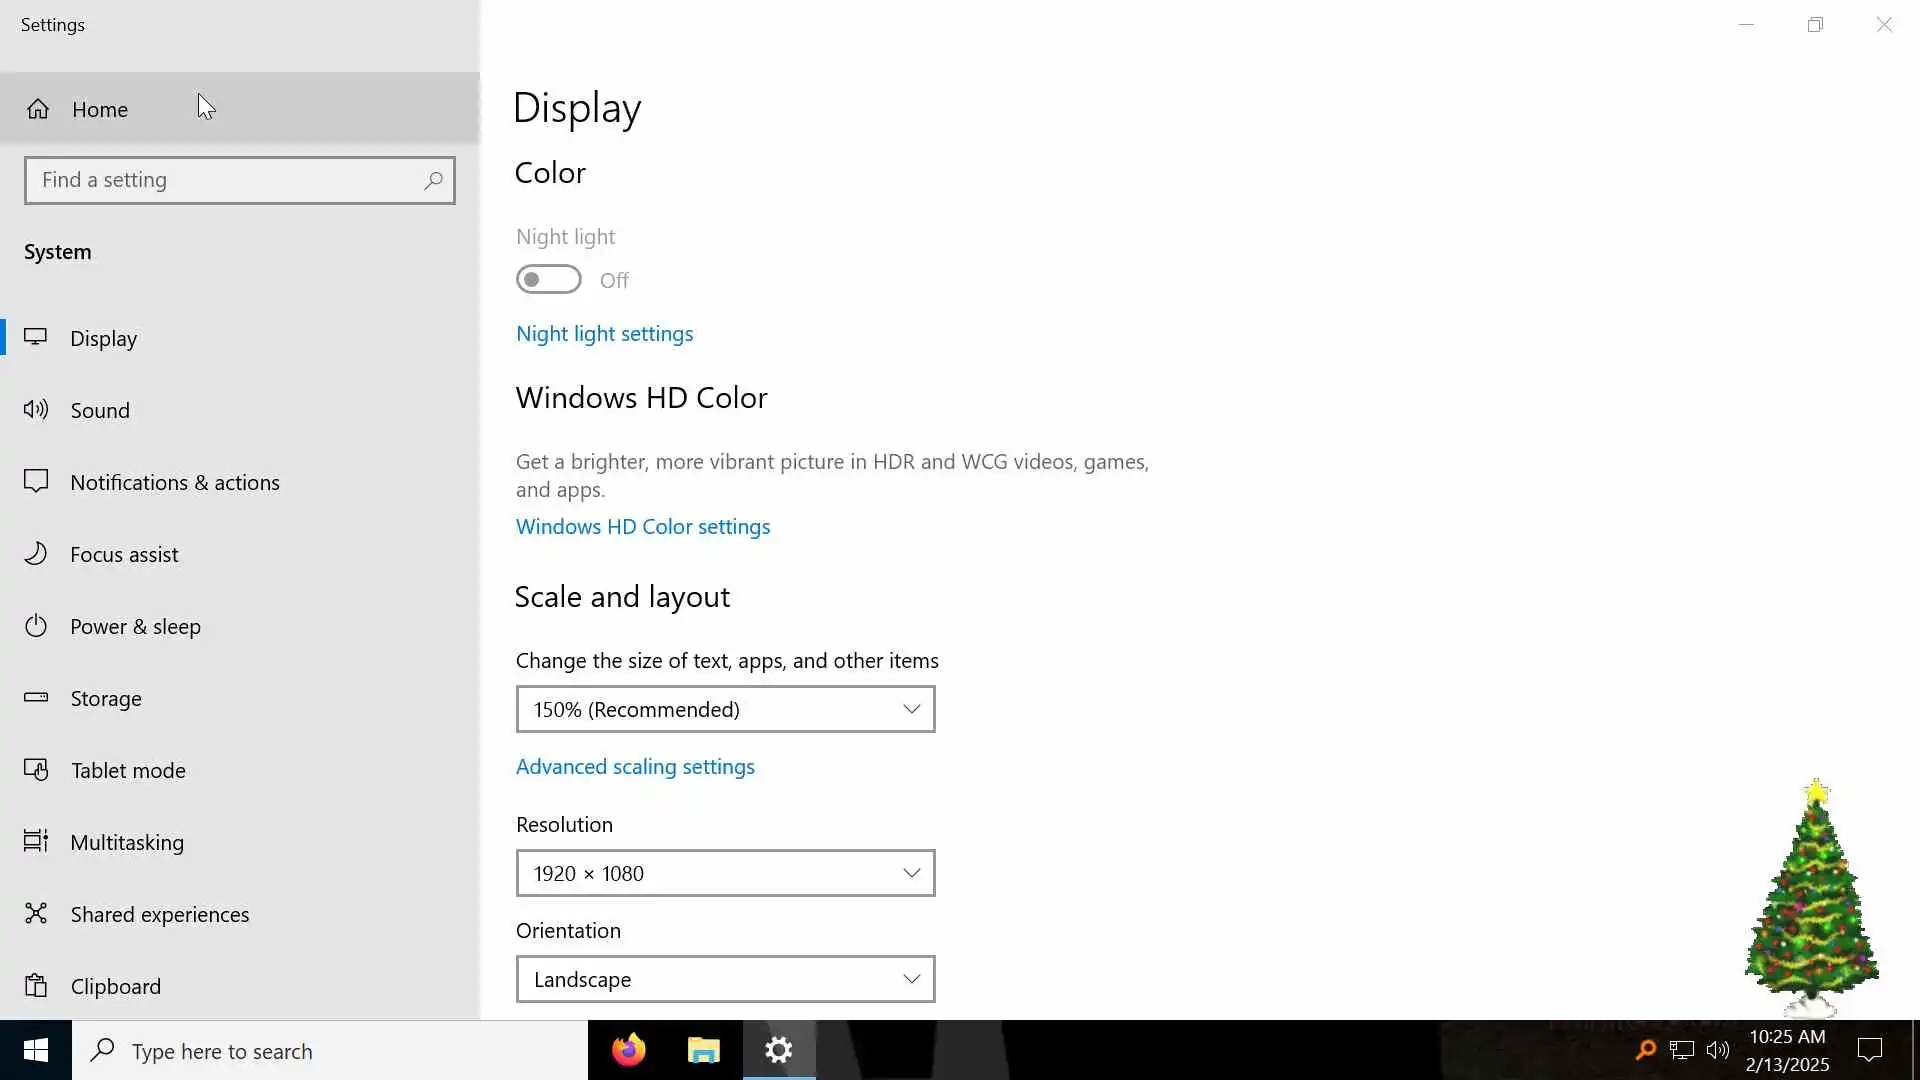Image resolution: width=1920 pixels, height=1080 pixels.
Task: Click the Tablet mode icon
Action: click(36, 769)
